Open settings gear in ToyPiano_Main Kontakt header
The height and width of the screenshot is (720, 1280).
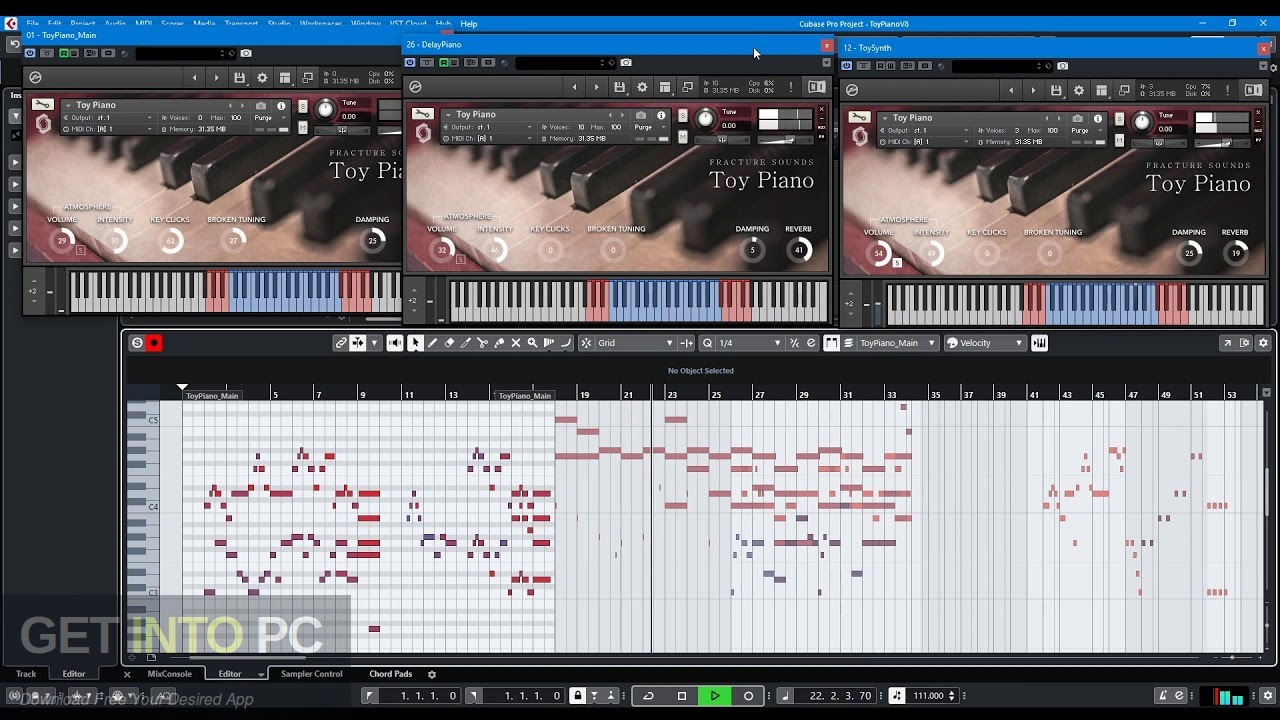click(262, 78)
